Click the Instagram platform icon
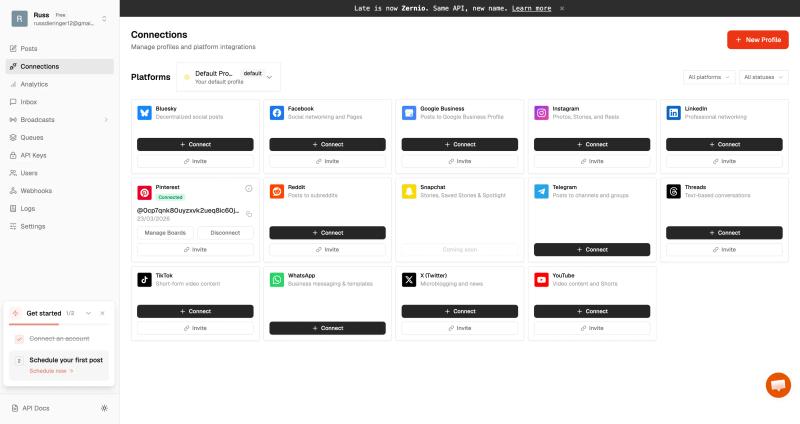 point(541,113)
